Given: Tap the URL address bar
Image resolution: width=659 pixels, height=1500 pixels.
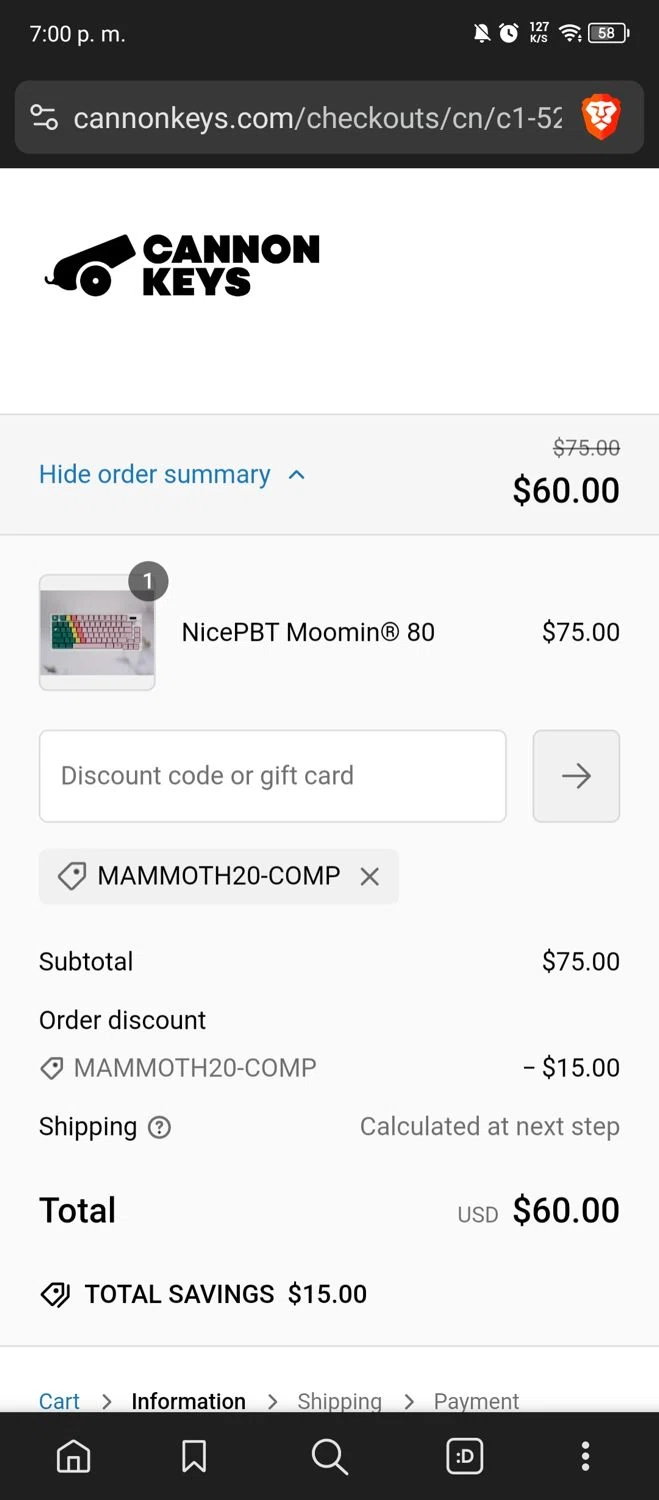Looking at the screenshot, I should click(x=318, y=118).
